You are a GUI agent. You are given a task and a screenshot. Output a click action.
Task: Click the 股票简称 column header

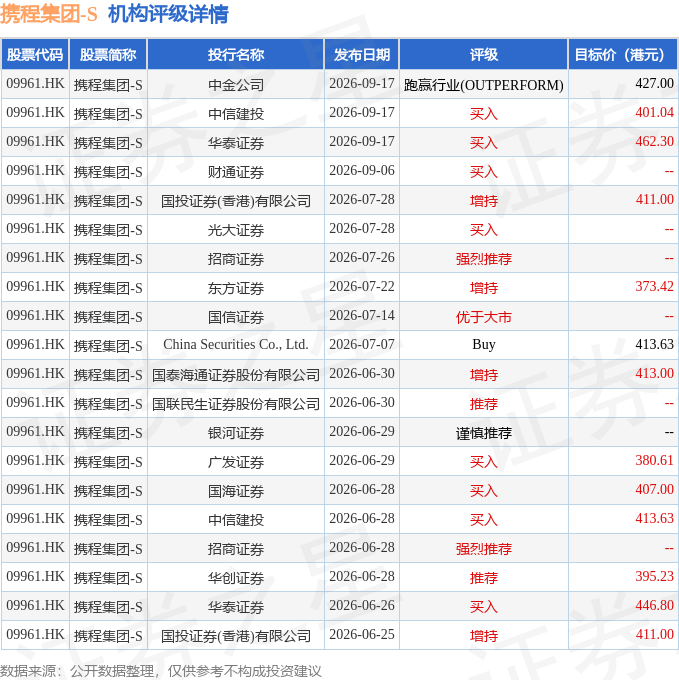tap(108, 55)
